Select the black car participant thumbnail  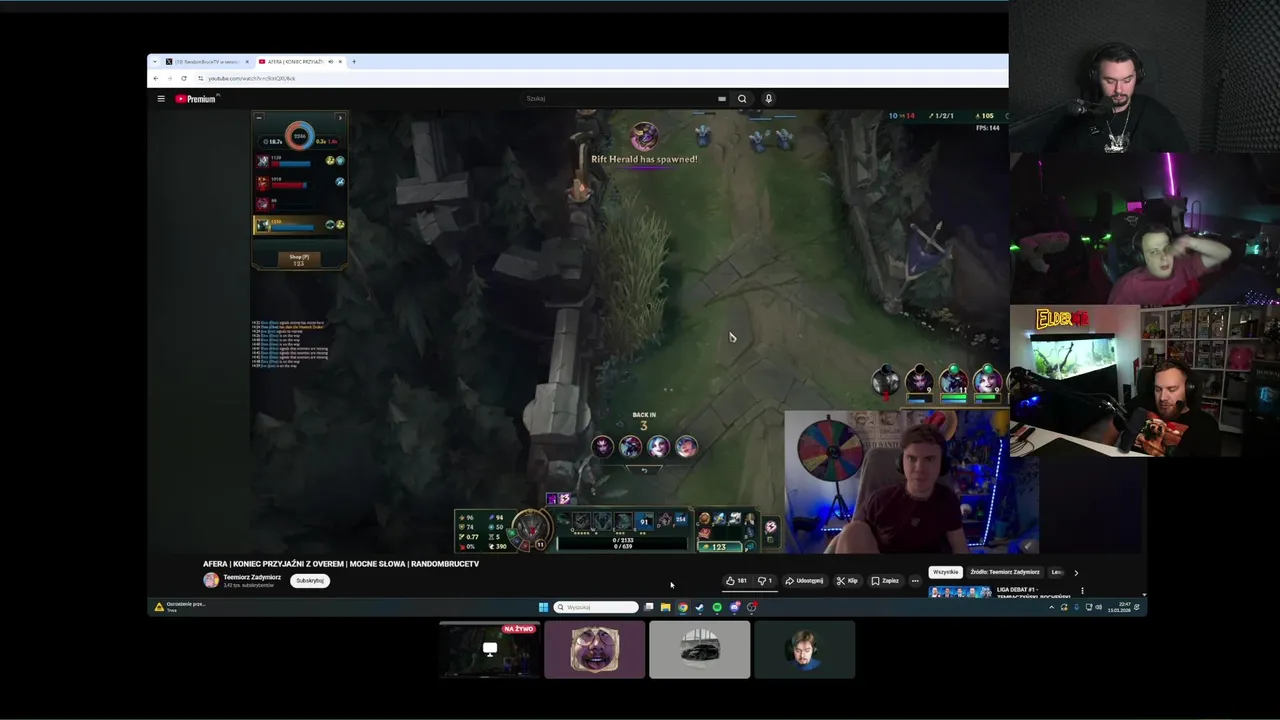pos(700,650)
